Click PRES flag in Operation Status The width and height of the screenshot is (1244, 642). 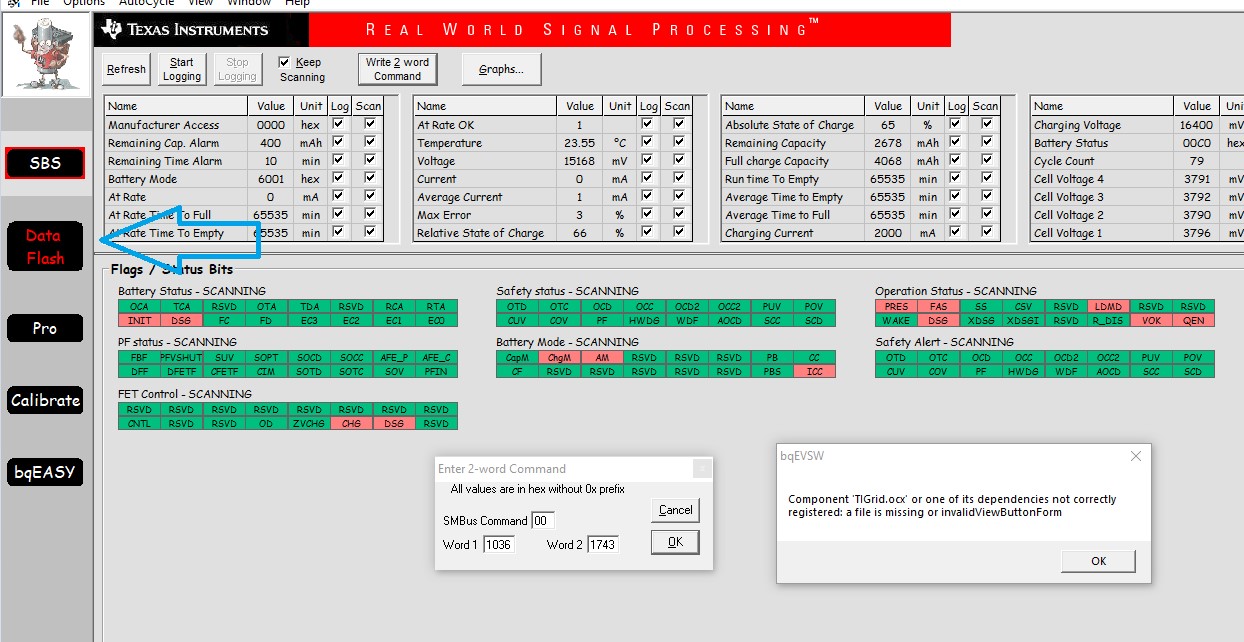tap(896, 307)
